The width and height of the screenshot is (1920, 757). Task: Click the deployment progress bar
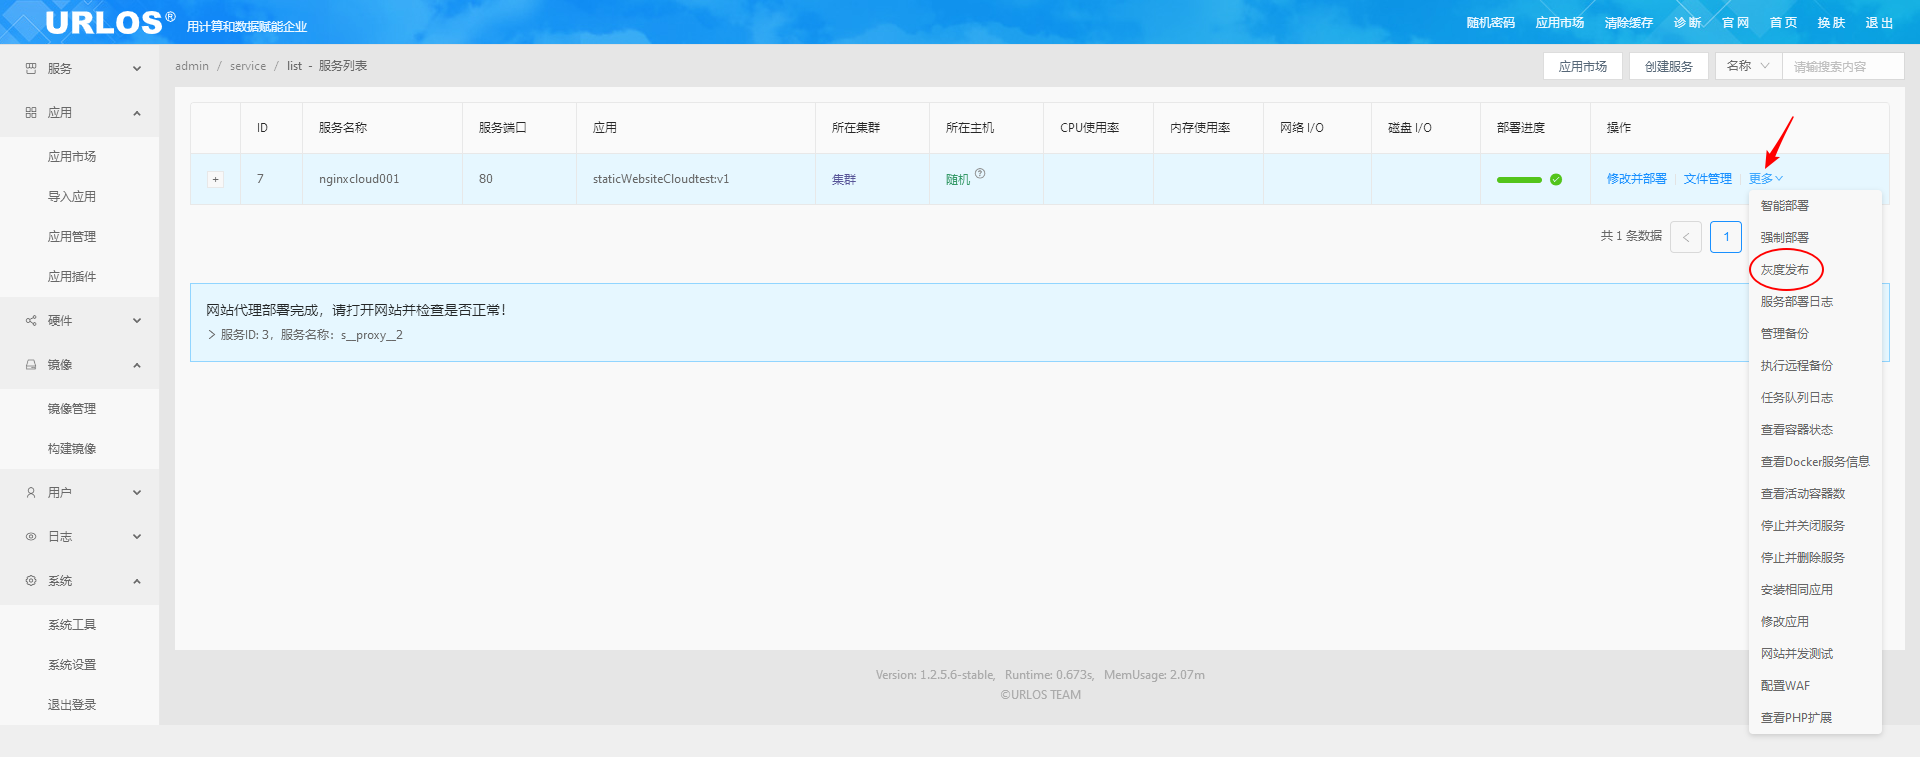[1519, 180]
